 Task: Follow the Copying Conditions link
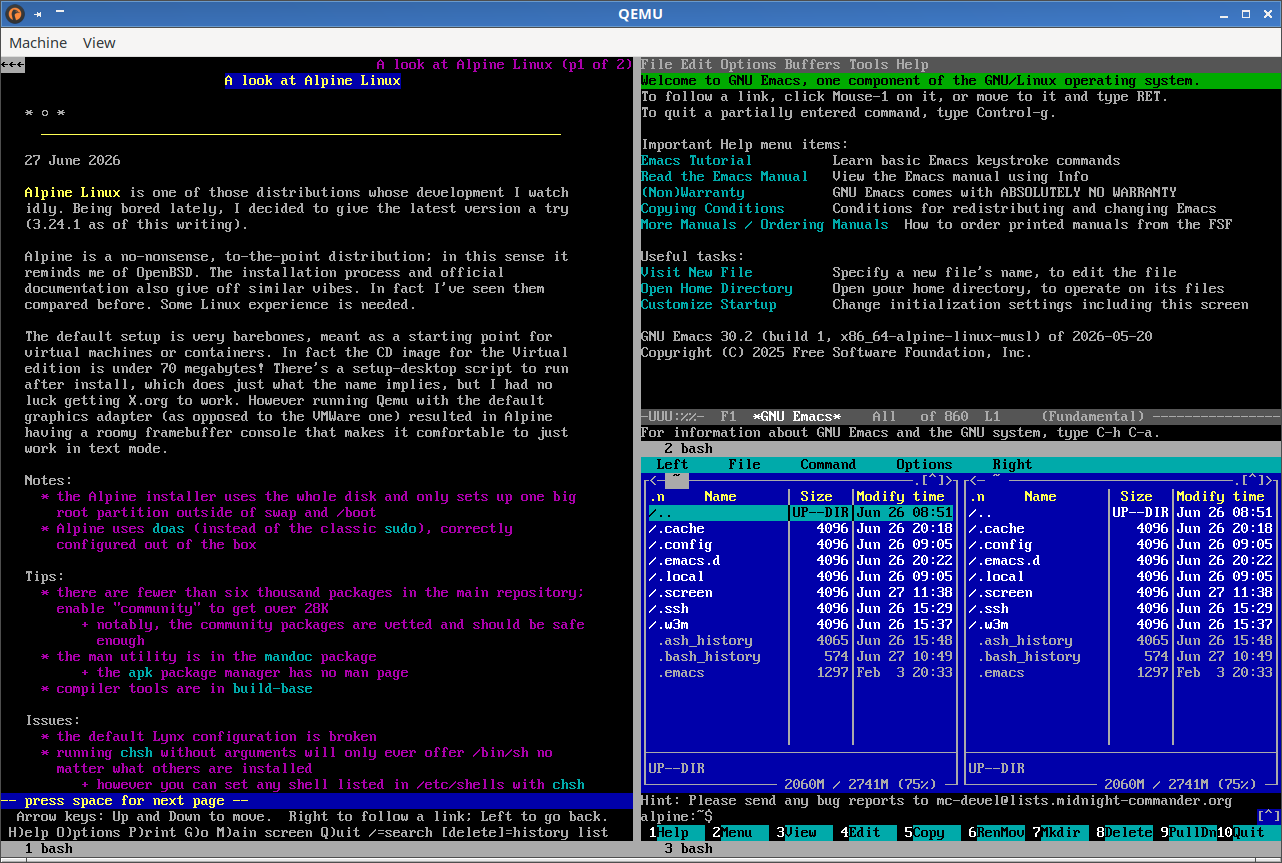coord(713,209)
